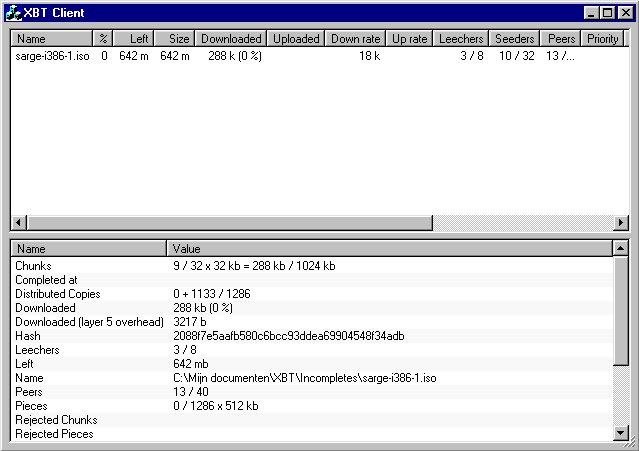This screenshot has height=451, width=639.
Task: Close the XBT Client window
Action: (x=626, y=13)
